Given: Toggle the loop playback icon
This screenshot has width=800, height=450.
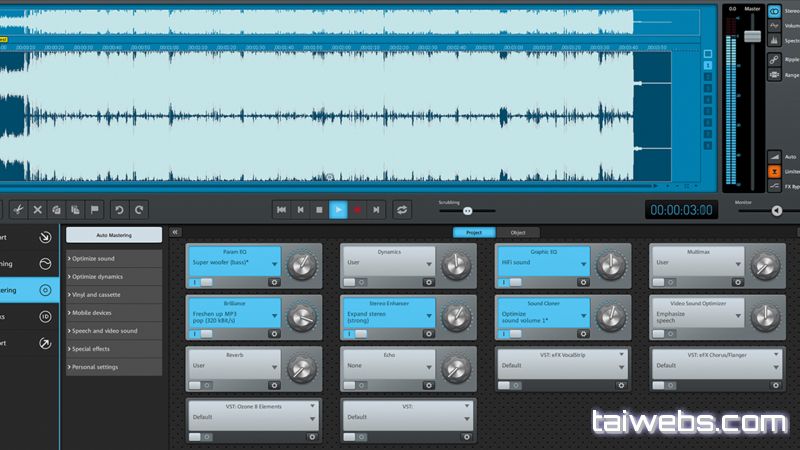Looking at the screenshot, I should [x=402, y=209].
